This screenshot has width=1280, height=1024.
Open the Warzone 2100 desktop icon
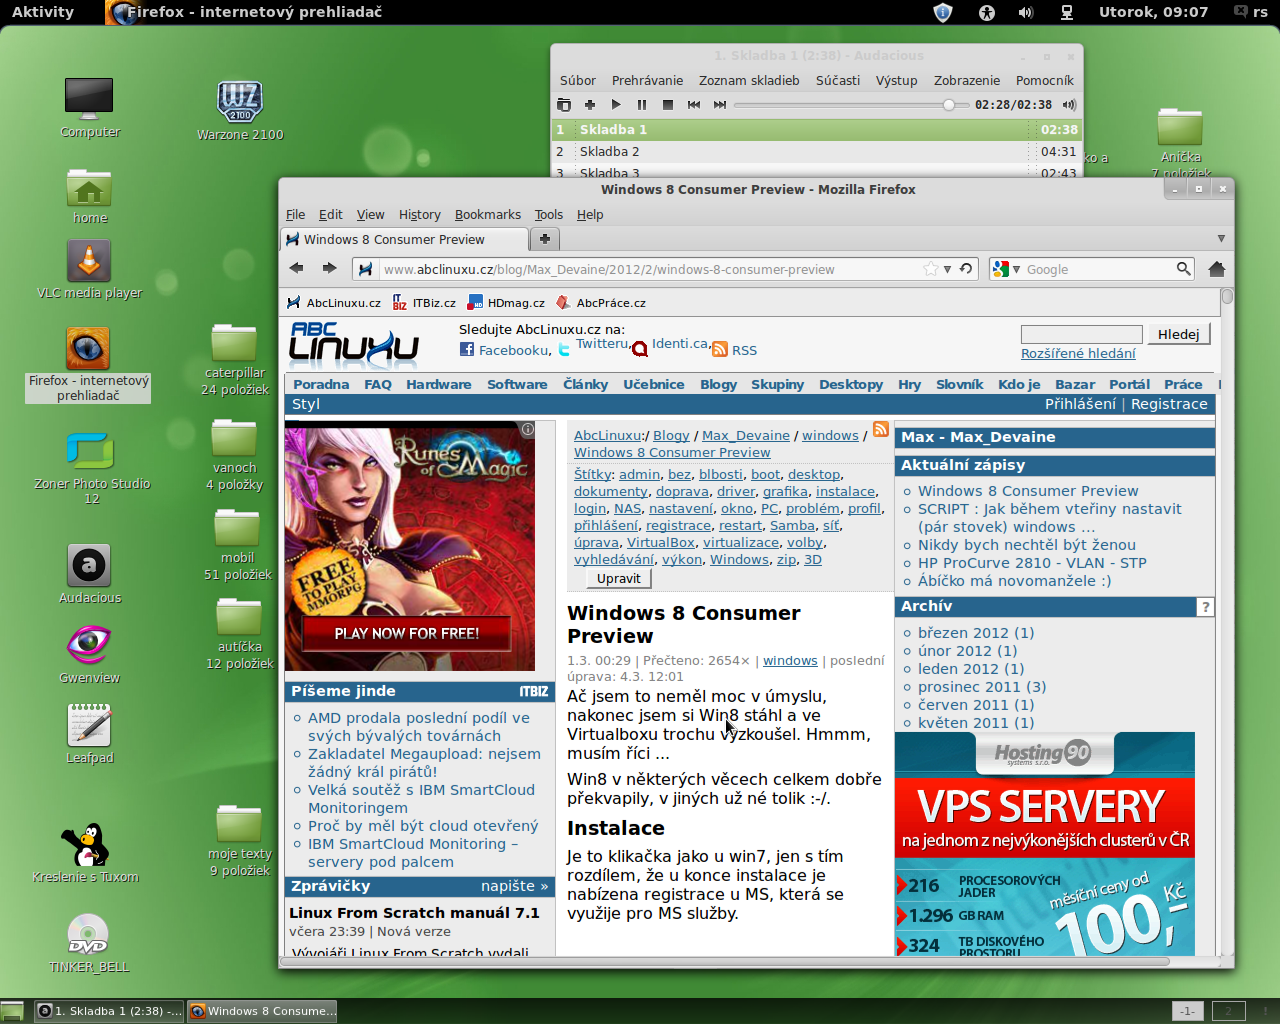240,110
